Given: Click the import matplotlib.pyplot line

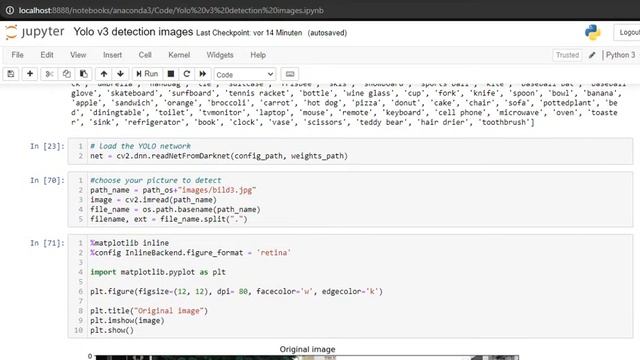Looking at the screenshot, I should [x=158, y=272].
